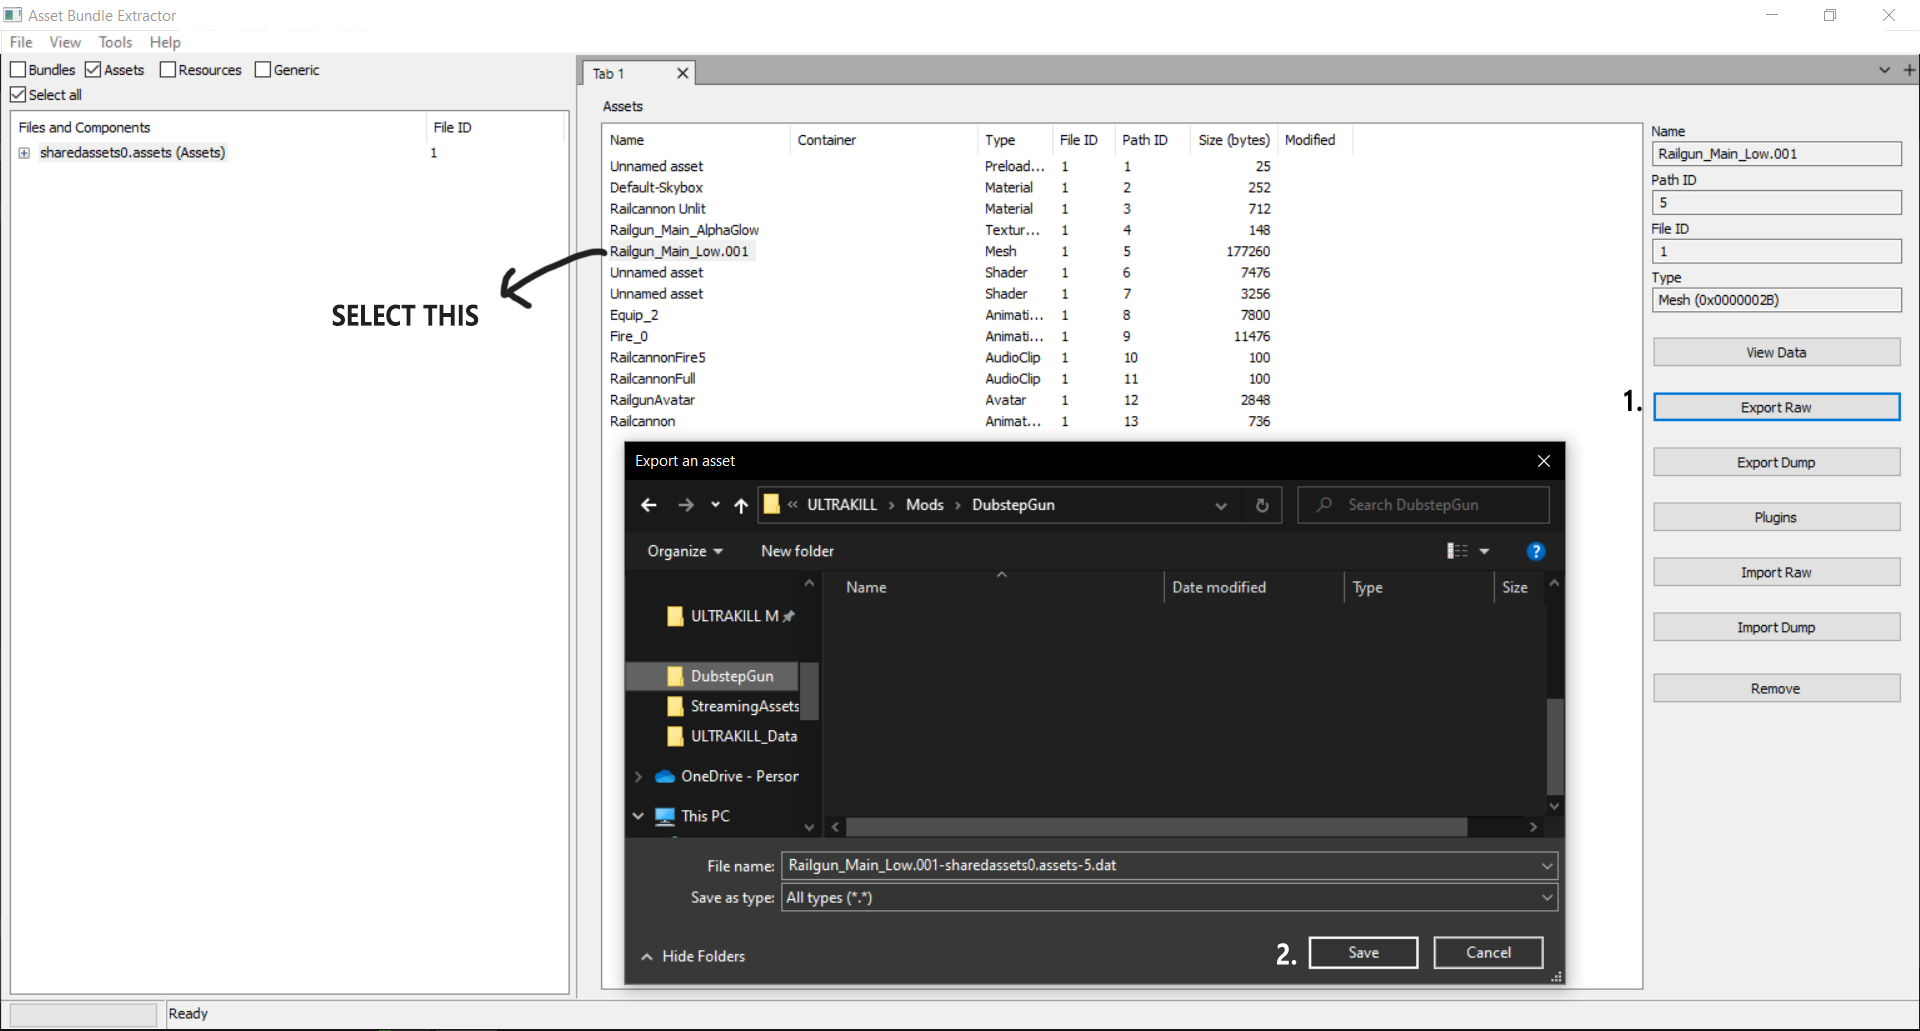The height and width of the screenshot is (1031, 1920).
Task: Go up one folder level in dialog
Action: click(x=741, y=505)
